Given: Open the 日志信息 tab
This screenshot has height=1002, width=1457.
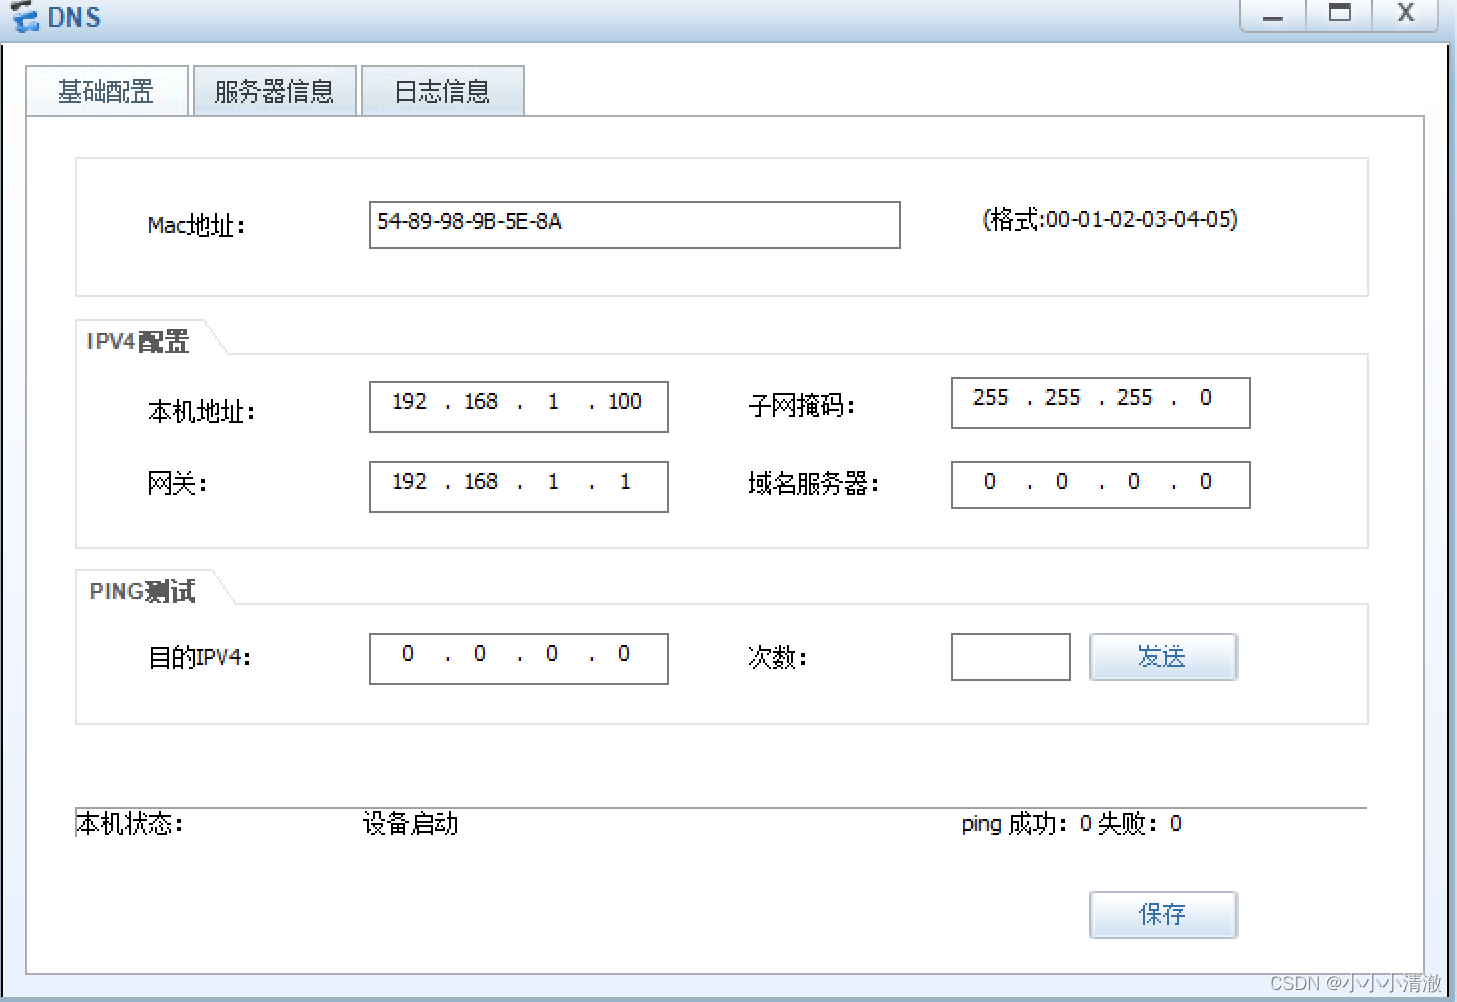Looking at the screenshot, I should click(x=443, y=91).
